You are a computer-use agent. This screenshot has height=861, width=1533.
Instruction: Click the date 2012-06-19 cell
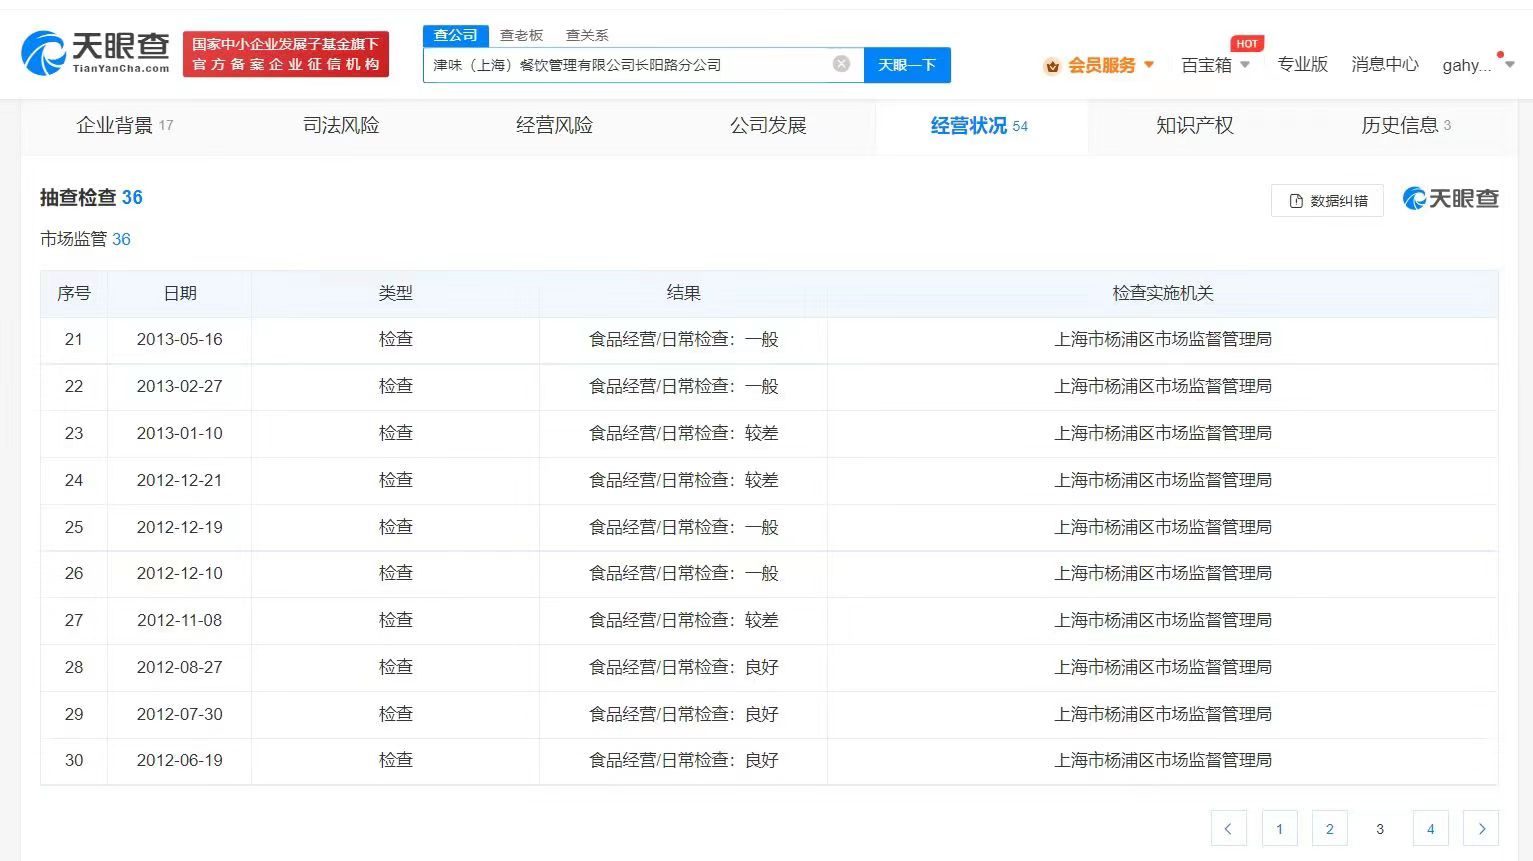[x=180, y=760]
